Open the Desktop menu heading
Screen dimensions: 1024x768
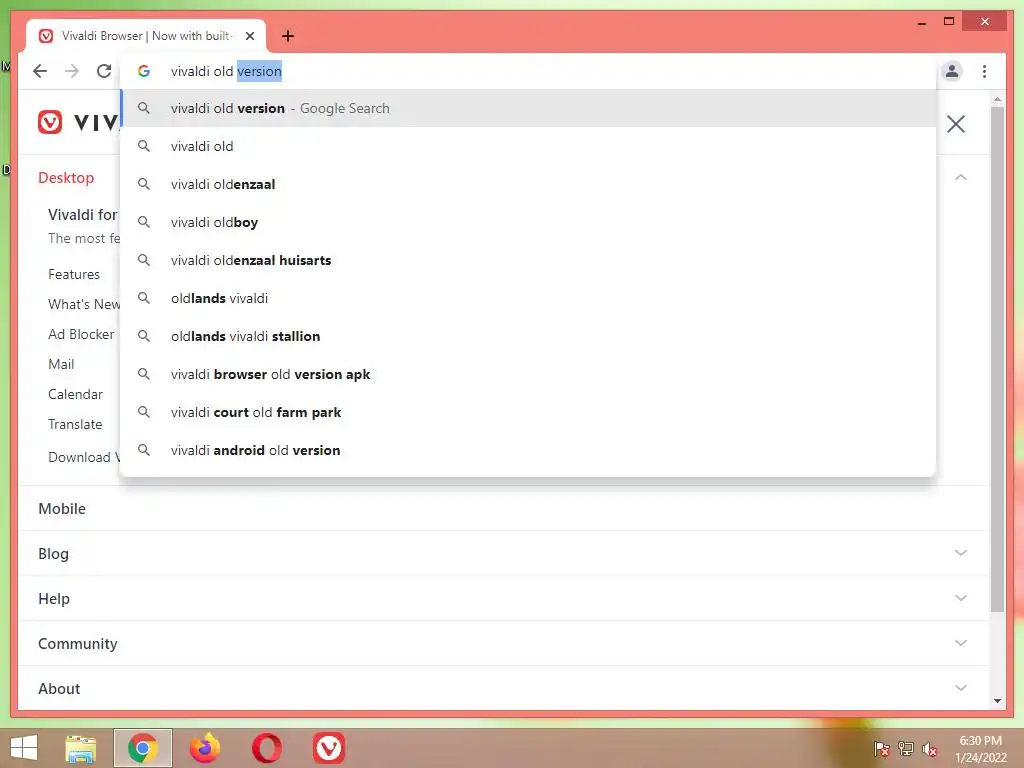66,178
